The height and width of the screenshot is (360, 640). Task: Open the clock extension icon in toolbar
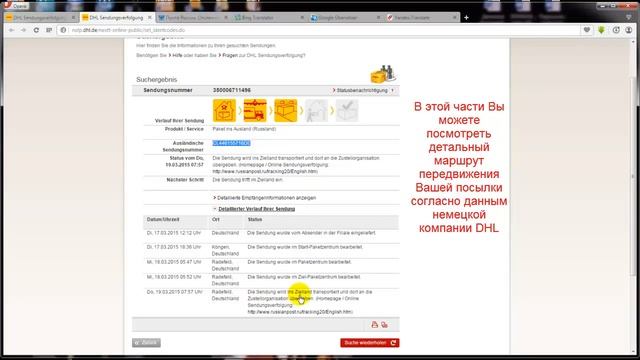pyautogui.click(x=616, y=30)
